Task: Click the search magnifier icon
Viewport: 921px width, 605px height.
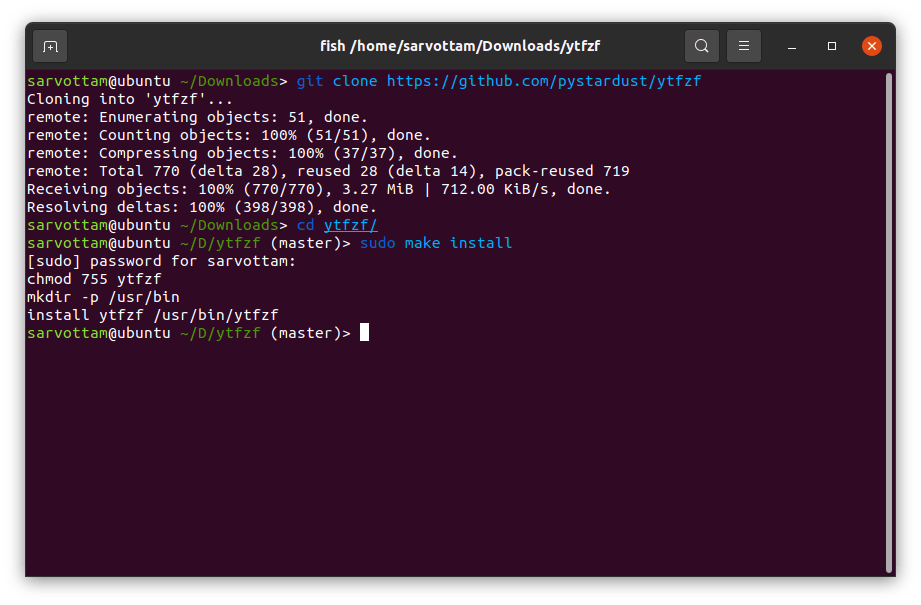Action: pos(701,46)
